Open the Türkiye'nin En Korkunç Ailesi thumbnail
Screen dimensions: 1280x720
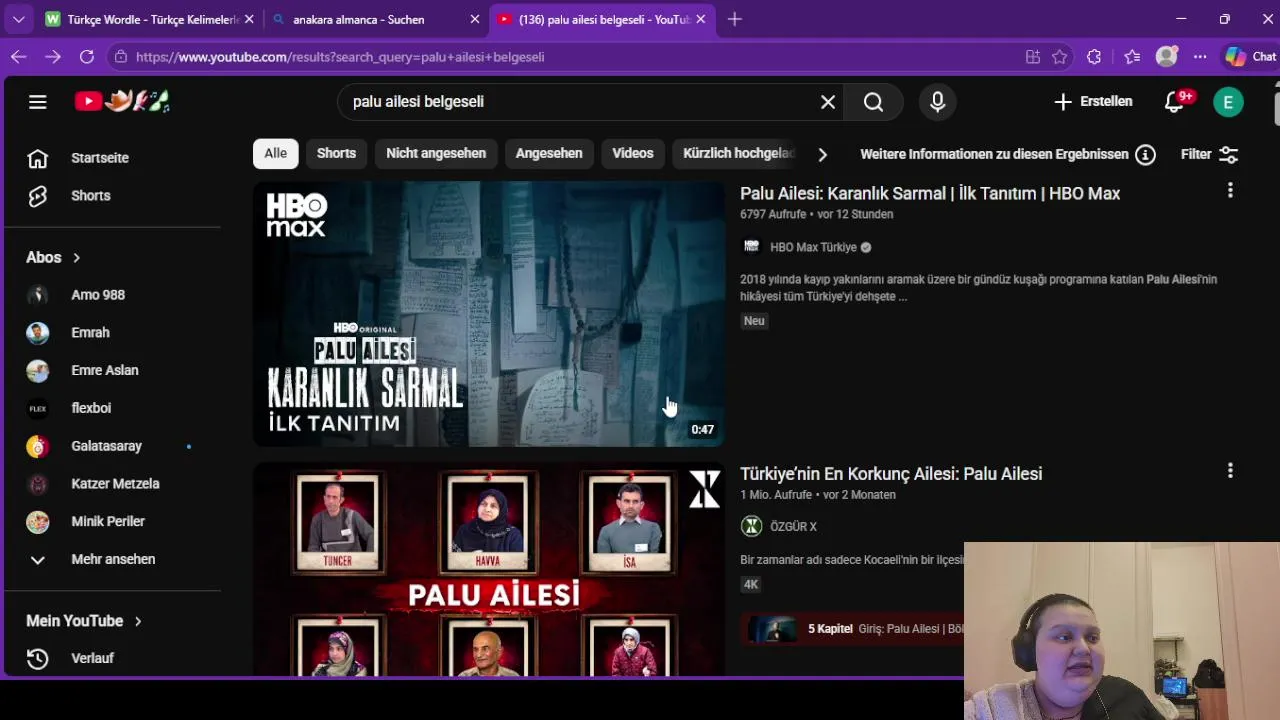[x=489, y=569]
